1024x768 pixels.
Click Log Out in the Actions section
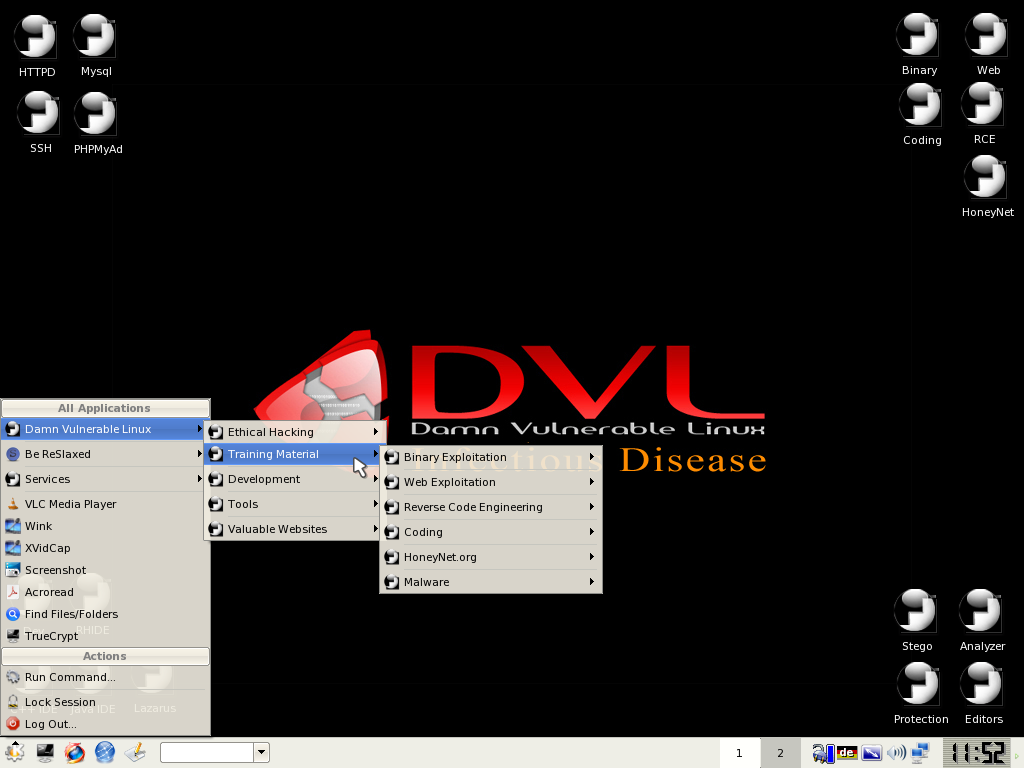(50, 724)
